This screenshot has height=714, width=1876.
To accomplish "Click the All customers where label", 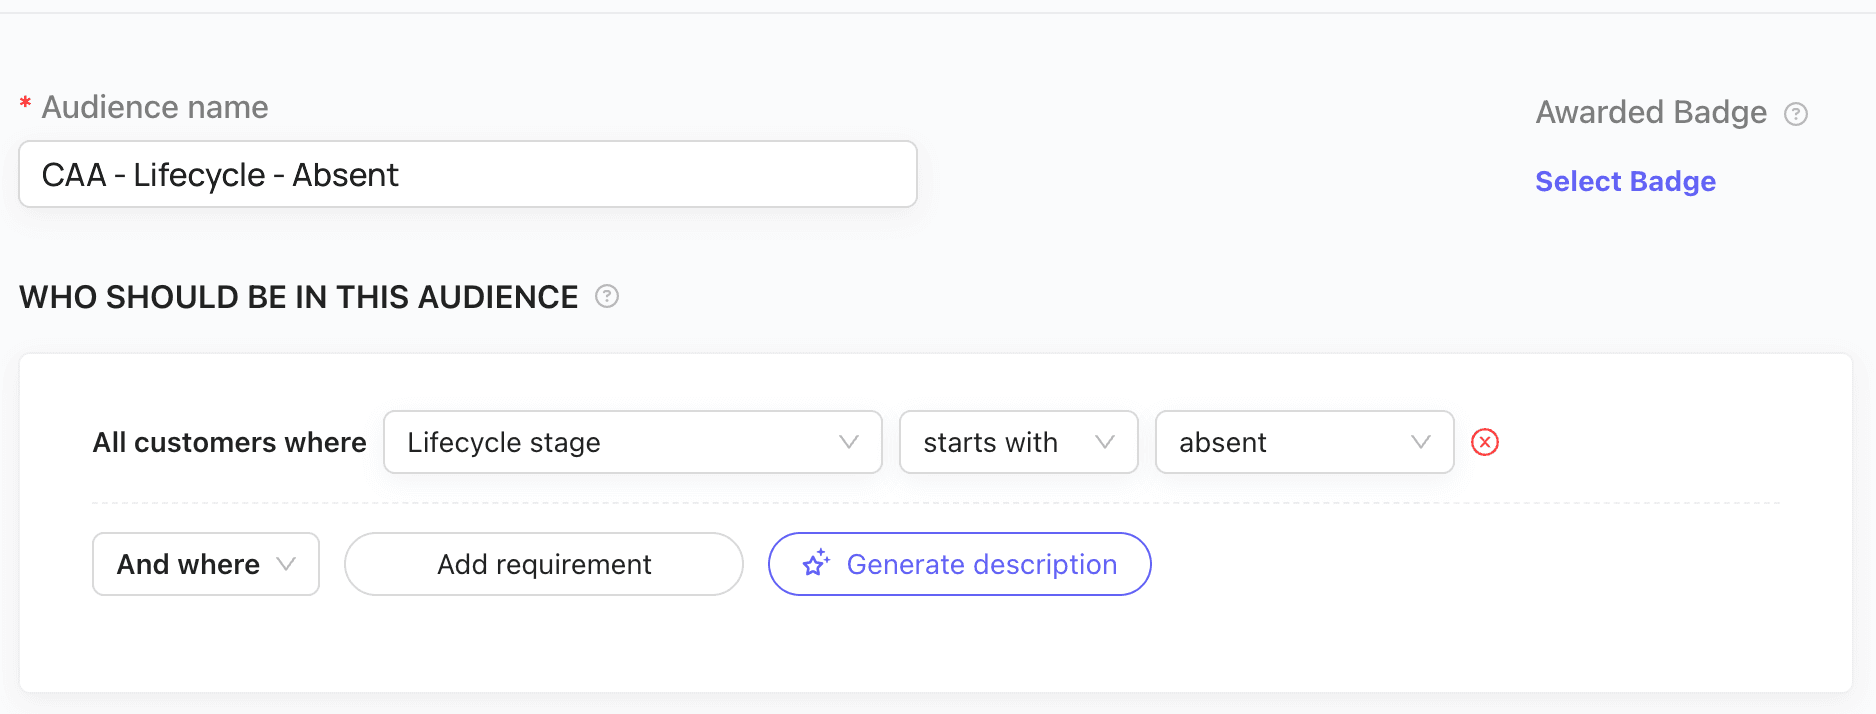I will (x=229, y=442).
